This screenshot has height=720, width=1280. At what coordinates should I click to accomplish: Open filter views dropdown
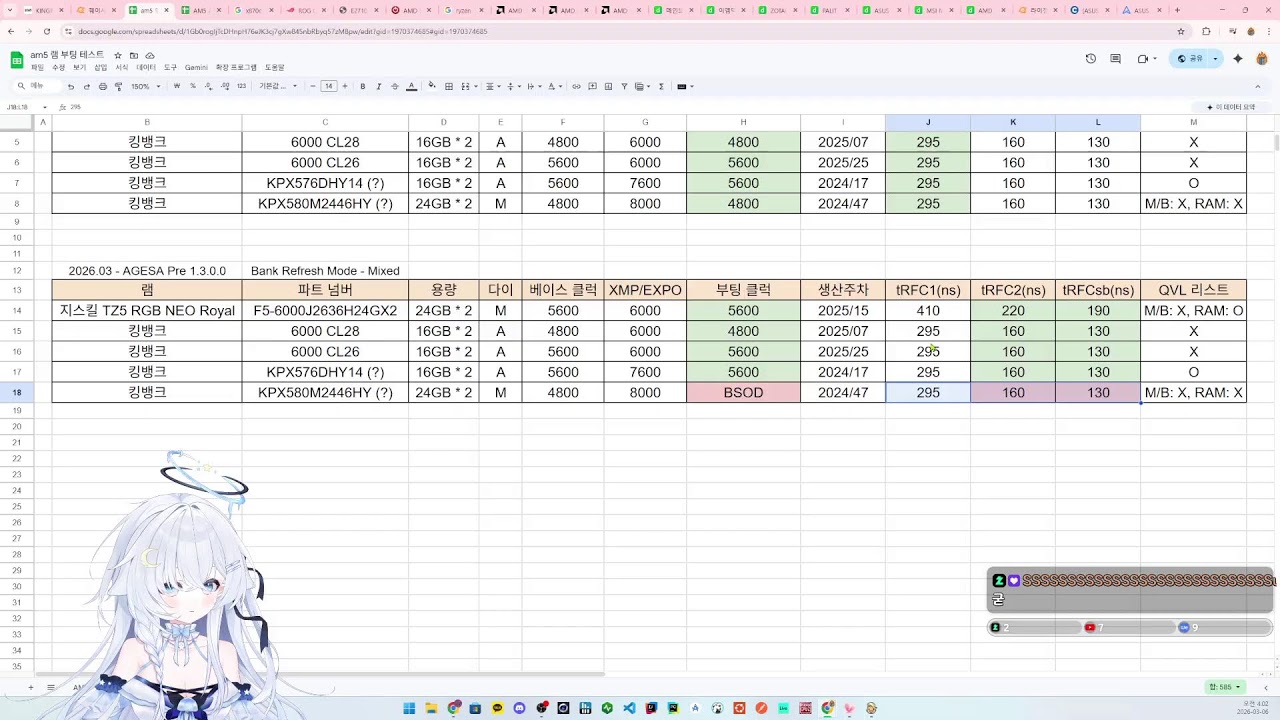point(641,86)
